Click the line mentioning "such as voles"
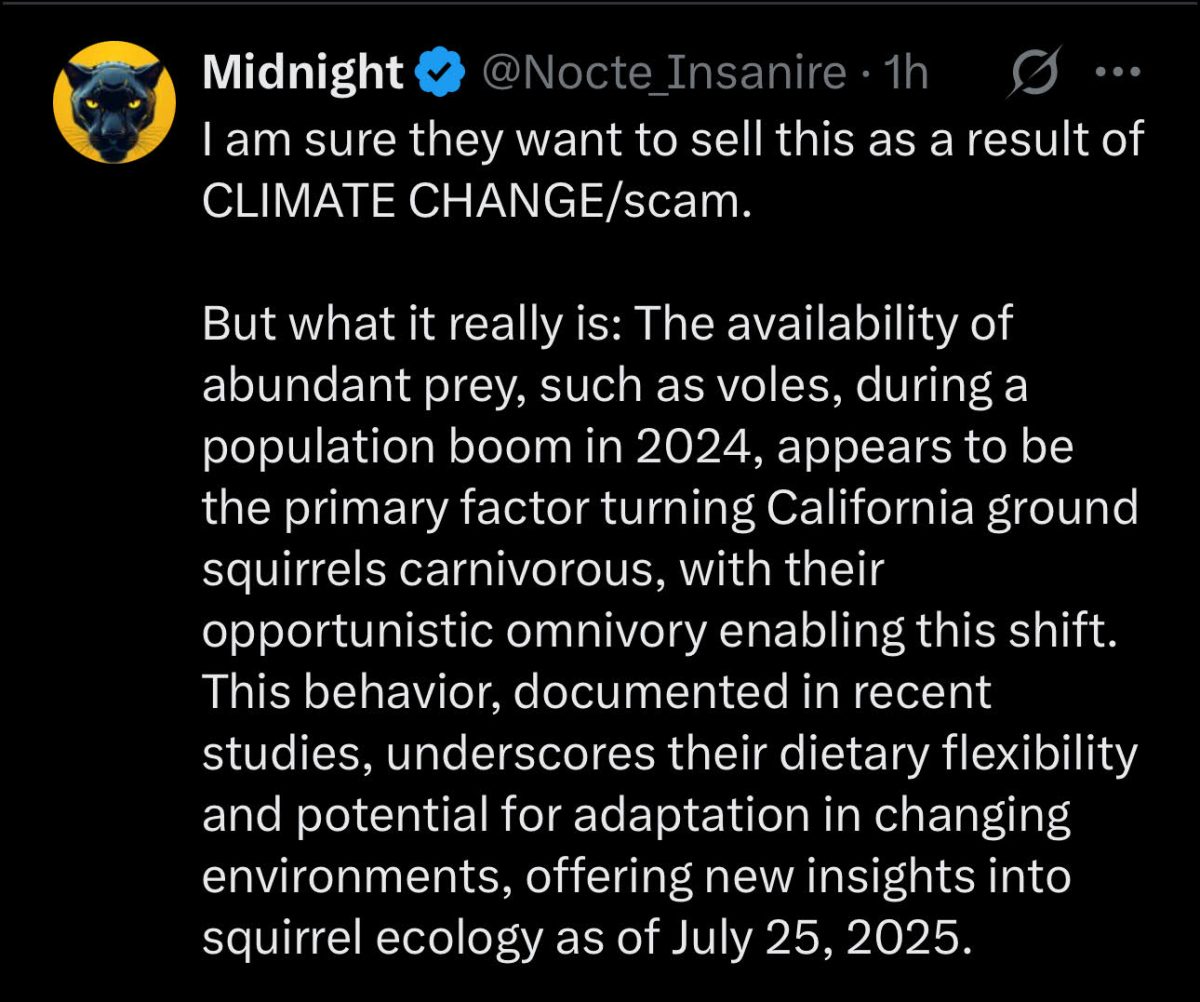This screenshot has height=1002, width=1200. pos(614,388)
